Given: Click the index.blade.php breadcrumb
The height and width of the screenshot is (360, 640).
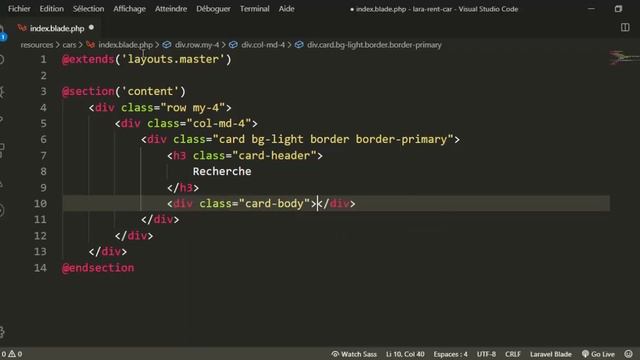Looking at the screenshot, I should tap(125, 45).
